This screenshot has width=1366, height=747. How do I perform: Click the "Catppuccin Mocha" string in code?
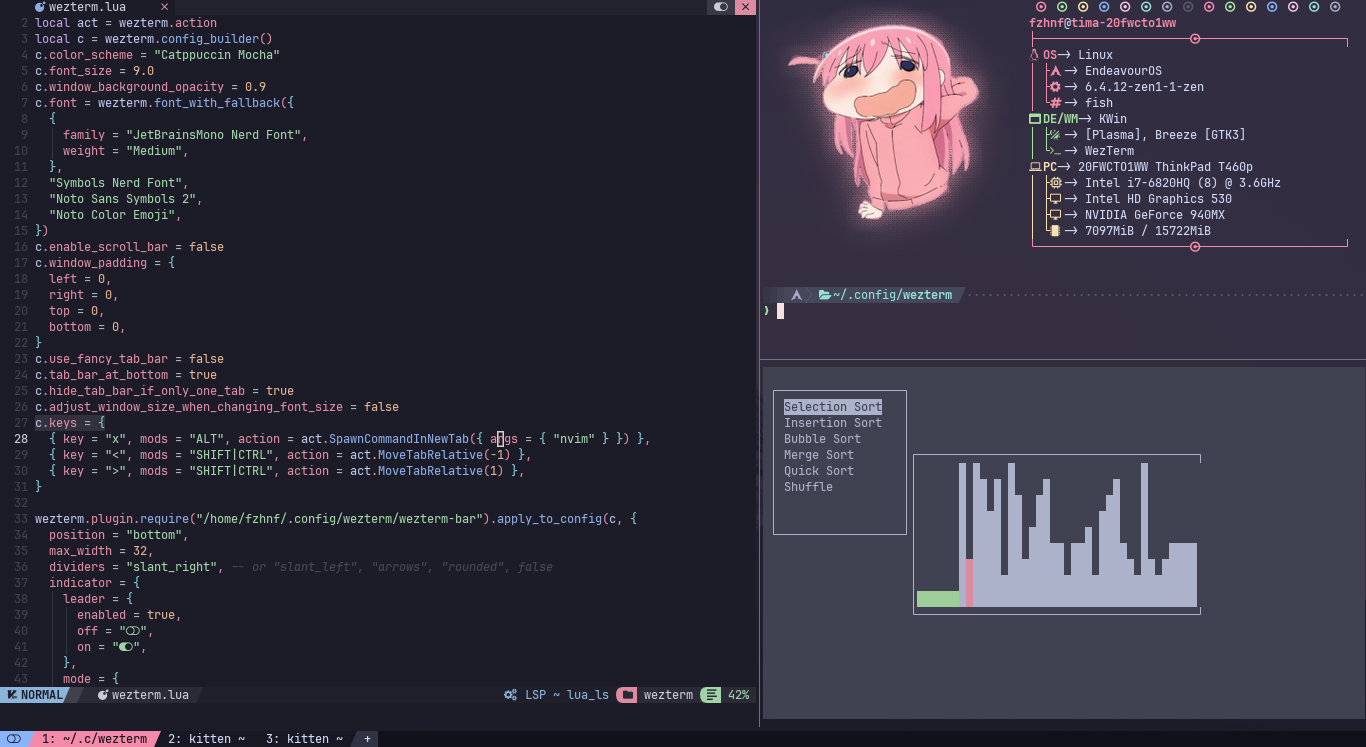pos(217,55)
